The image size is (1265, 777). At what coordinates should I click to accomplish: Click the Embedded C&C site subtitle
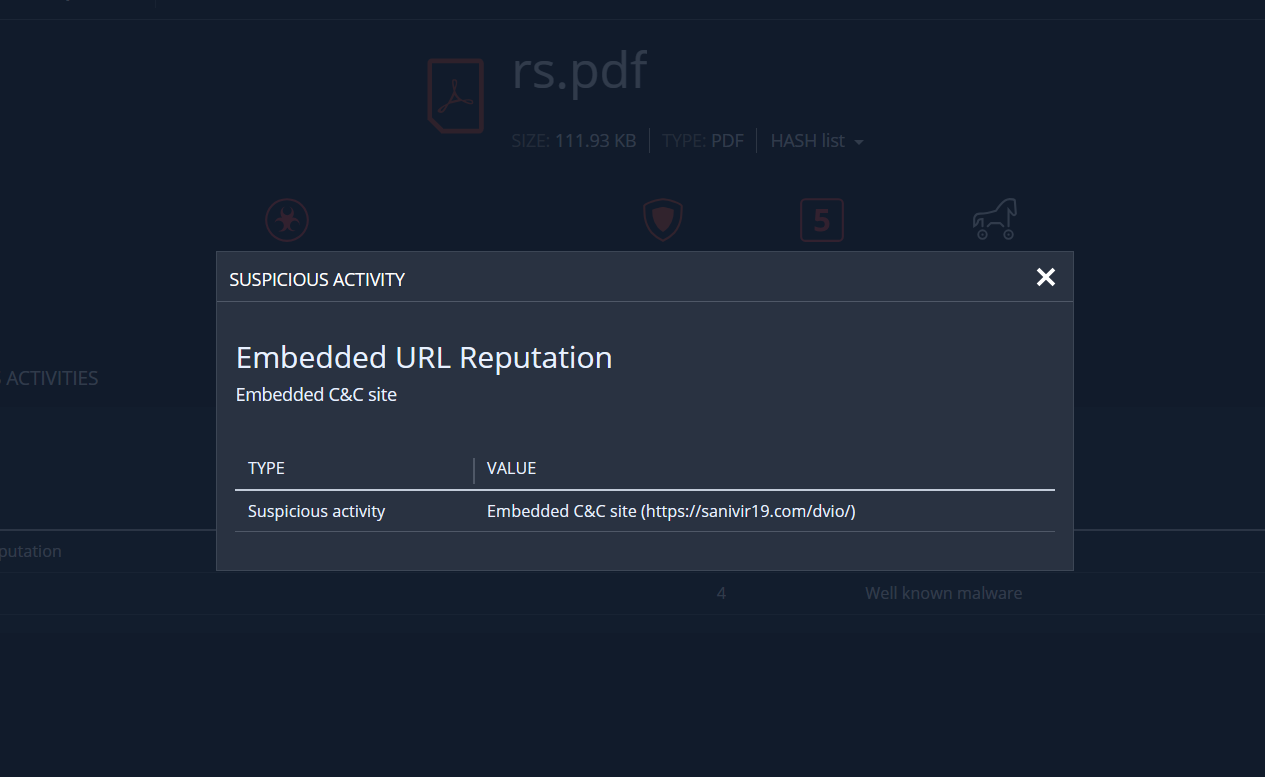(316, 395)
